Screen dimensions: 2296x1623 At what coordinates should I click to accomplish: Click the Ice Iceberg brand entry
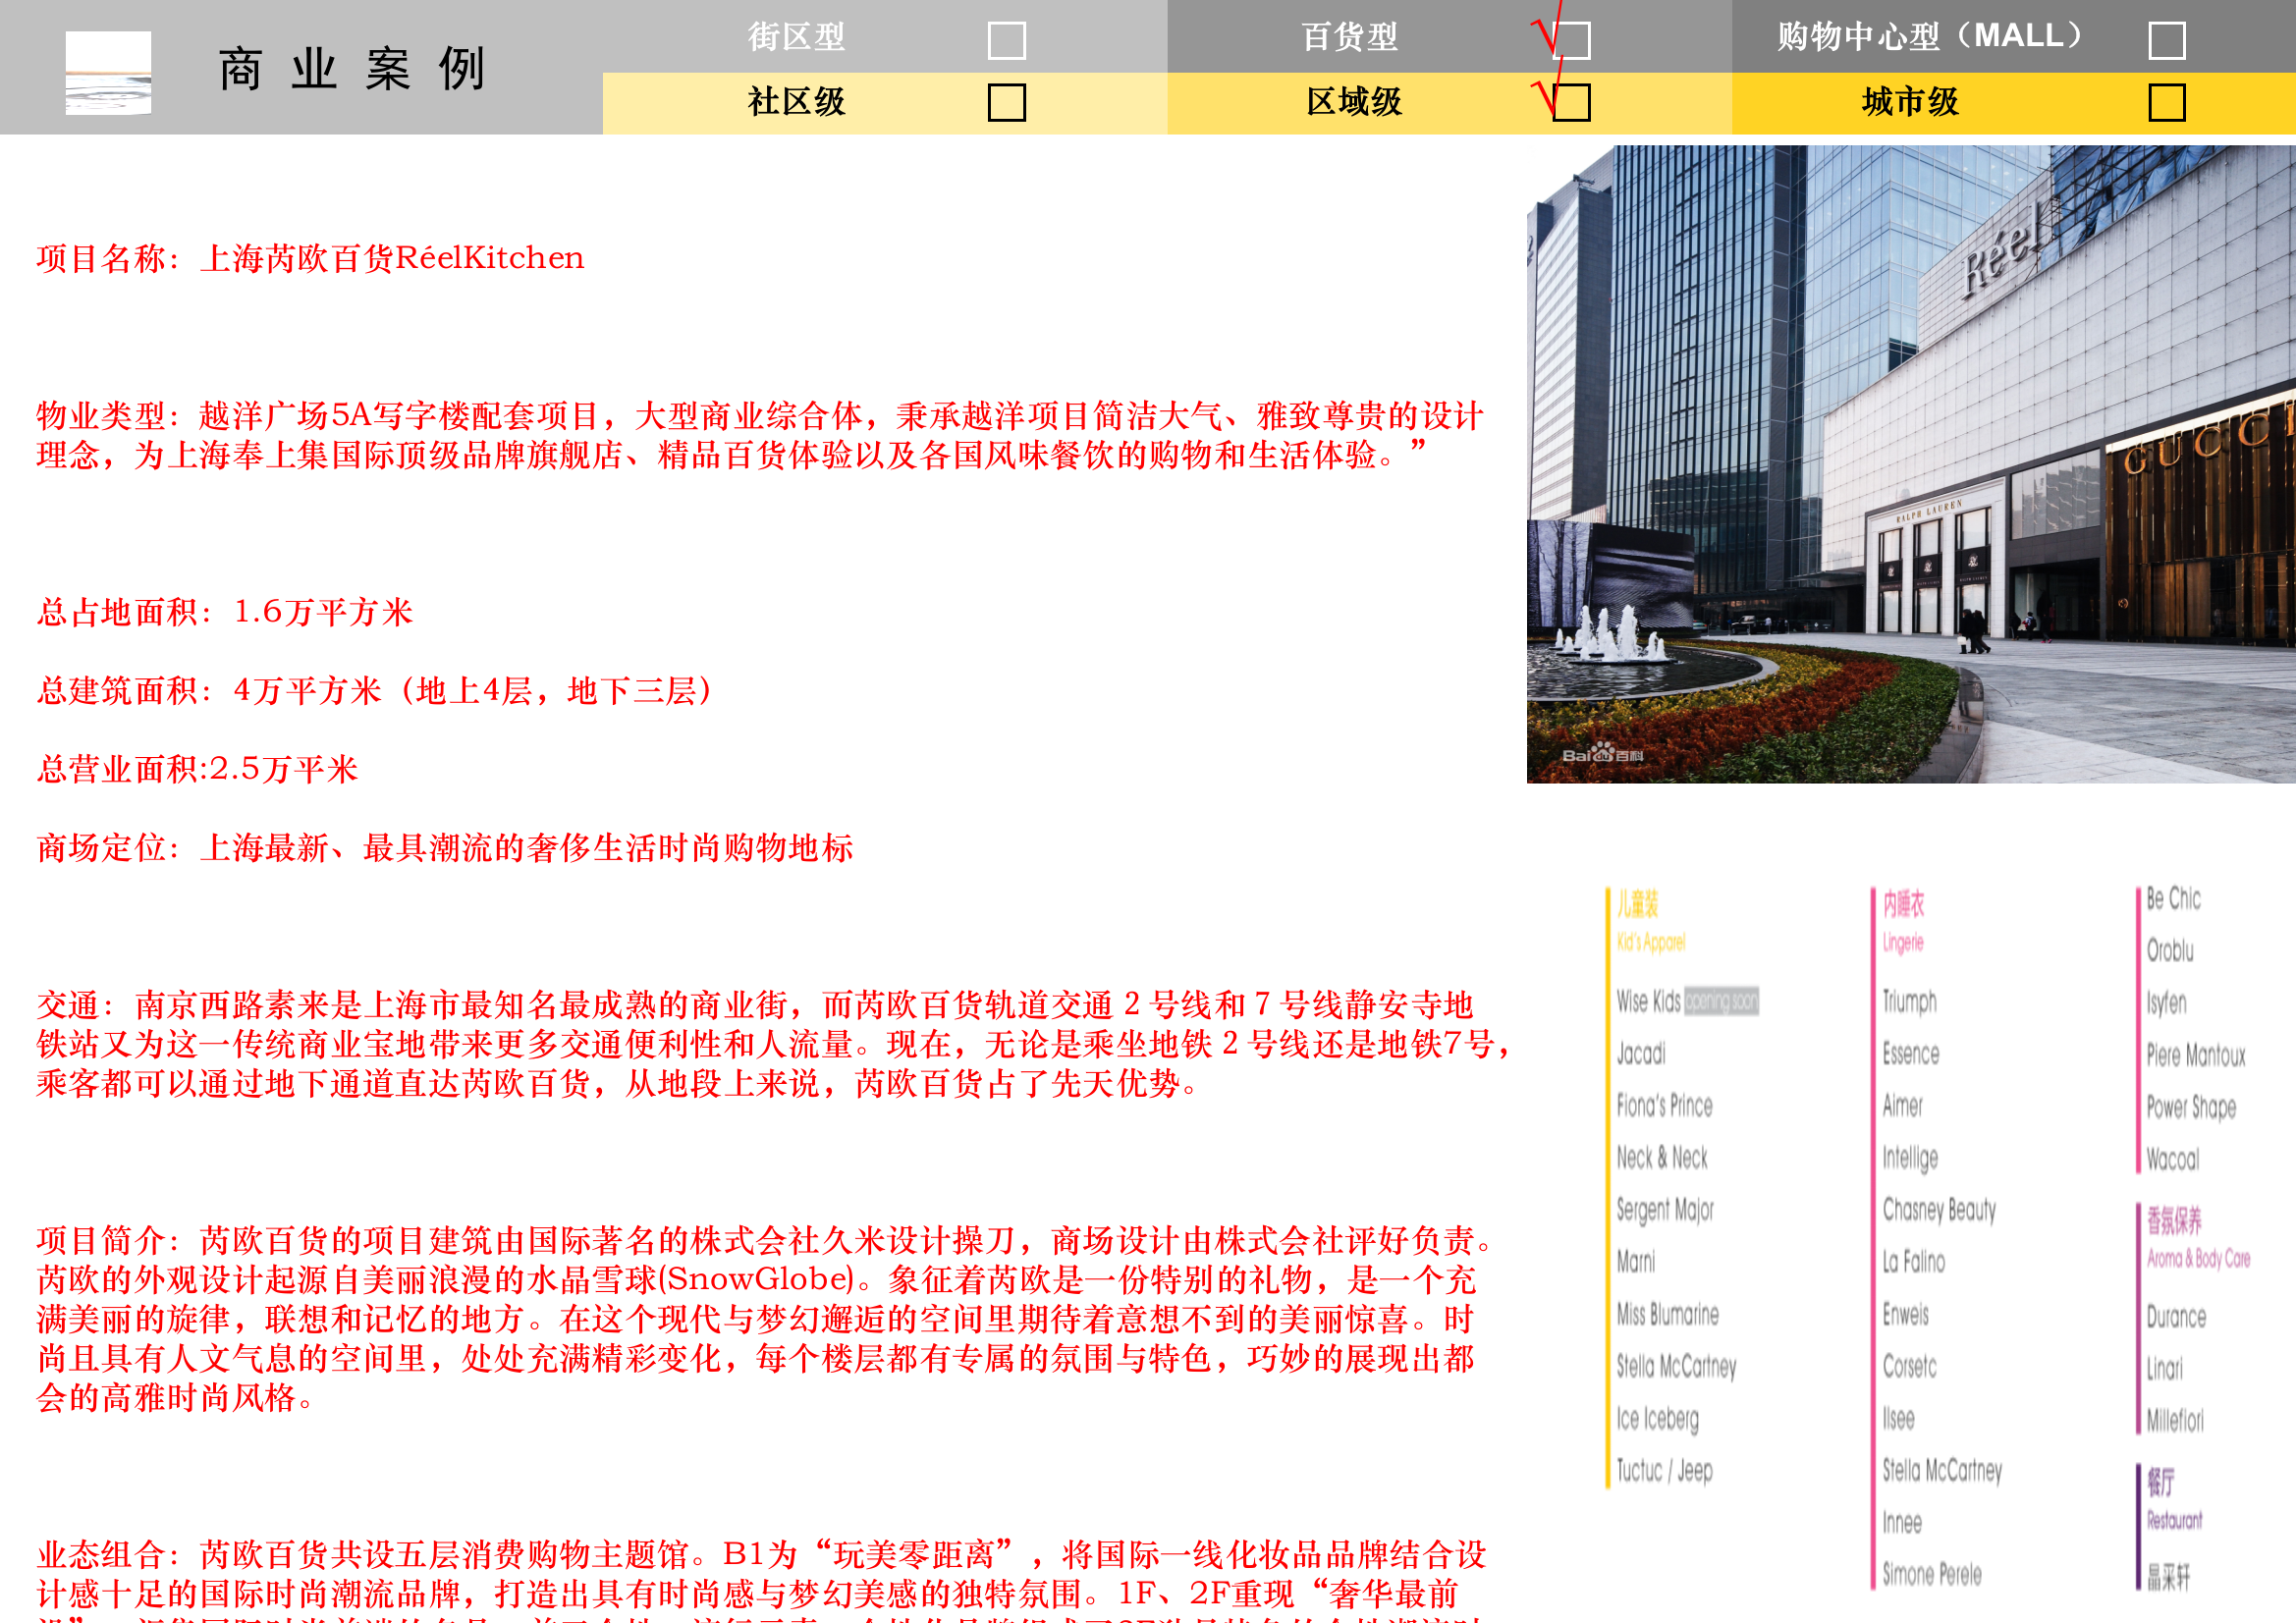pyautogui.click(x=1657, y=1419)
